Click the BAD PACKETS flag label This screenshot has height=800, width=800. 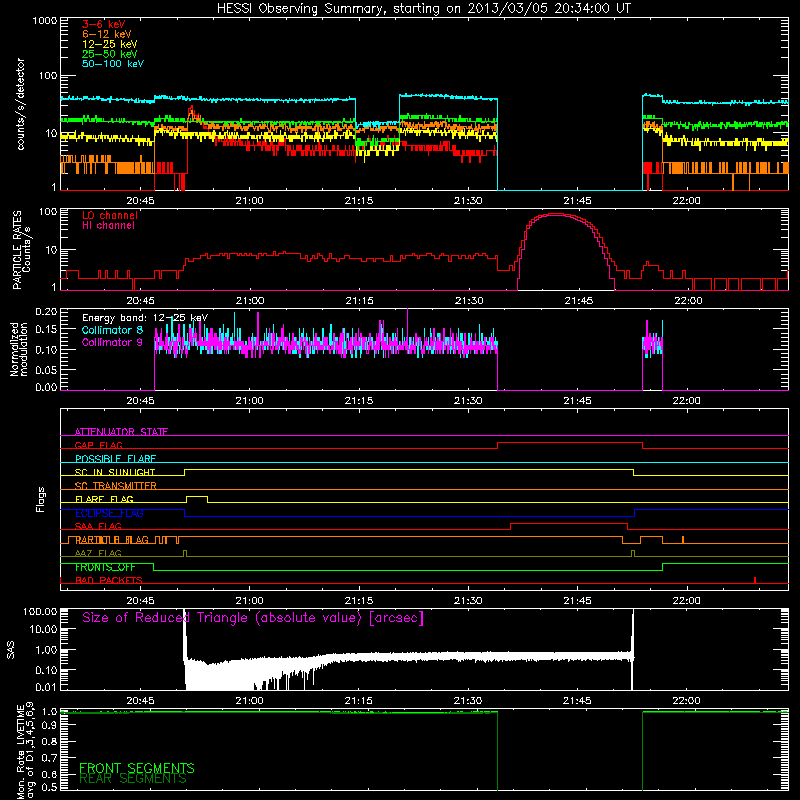click(109, 580)
